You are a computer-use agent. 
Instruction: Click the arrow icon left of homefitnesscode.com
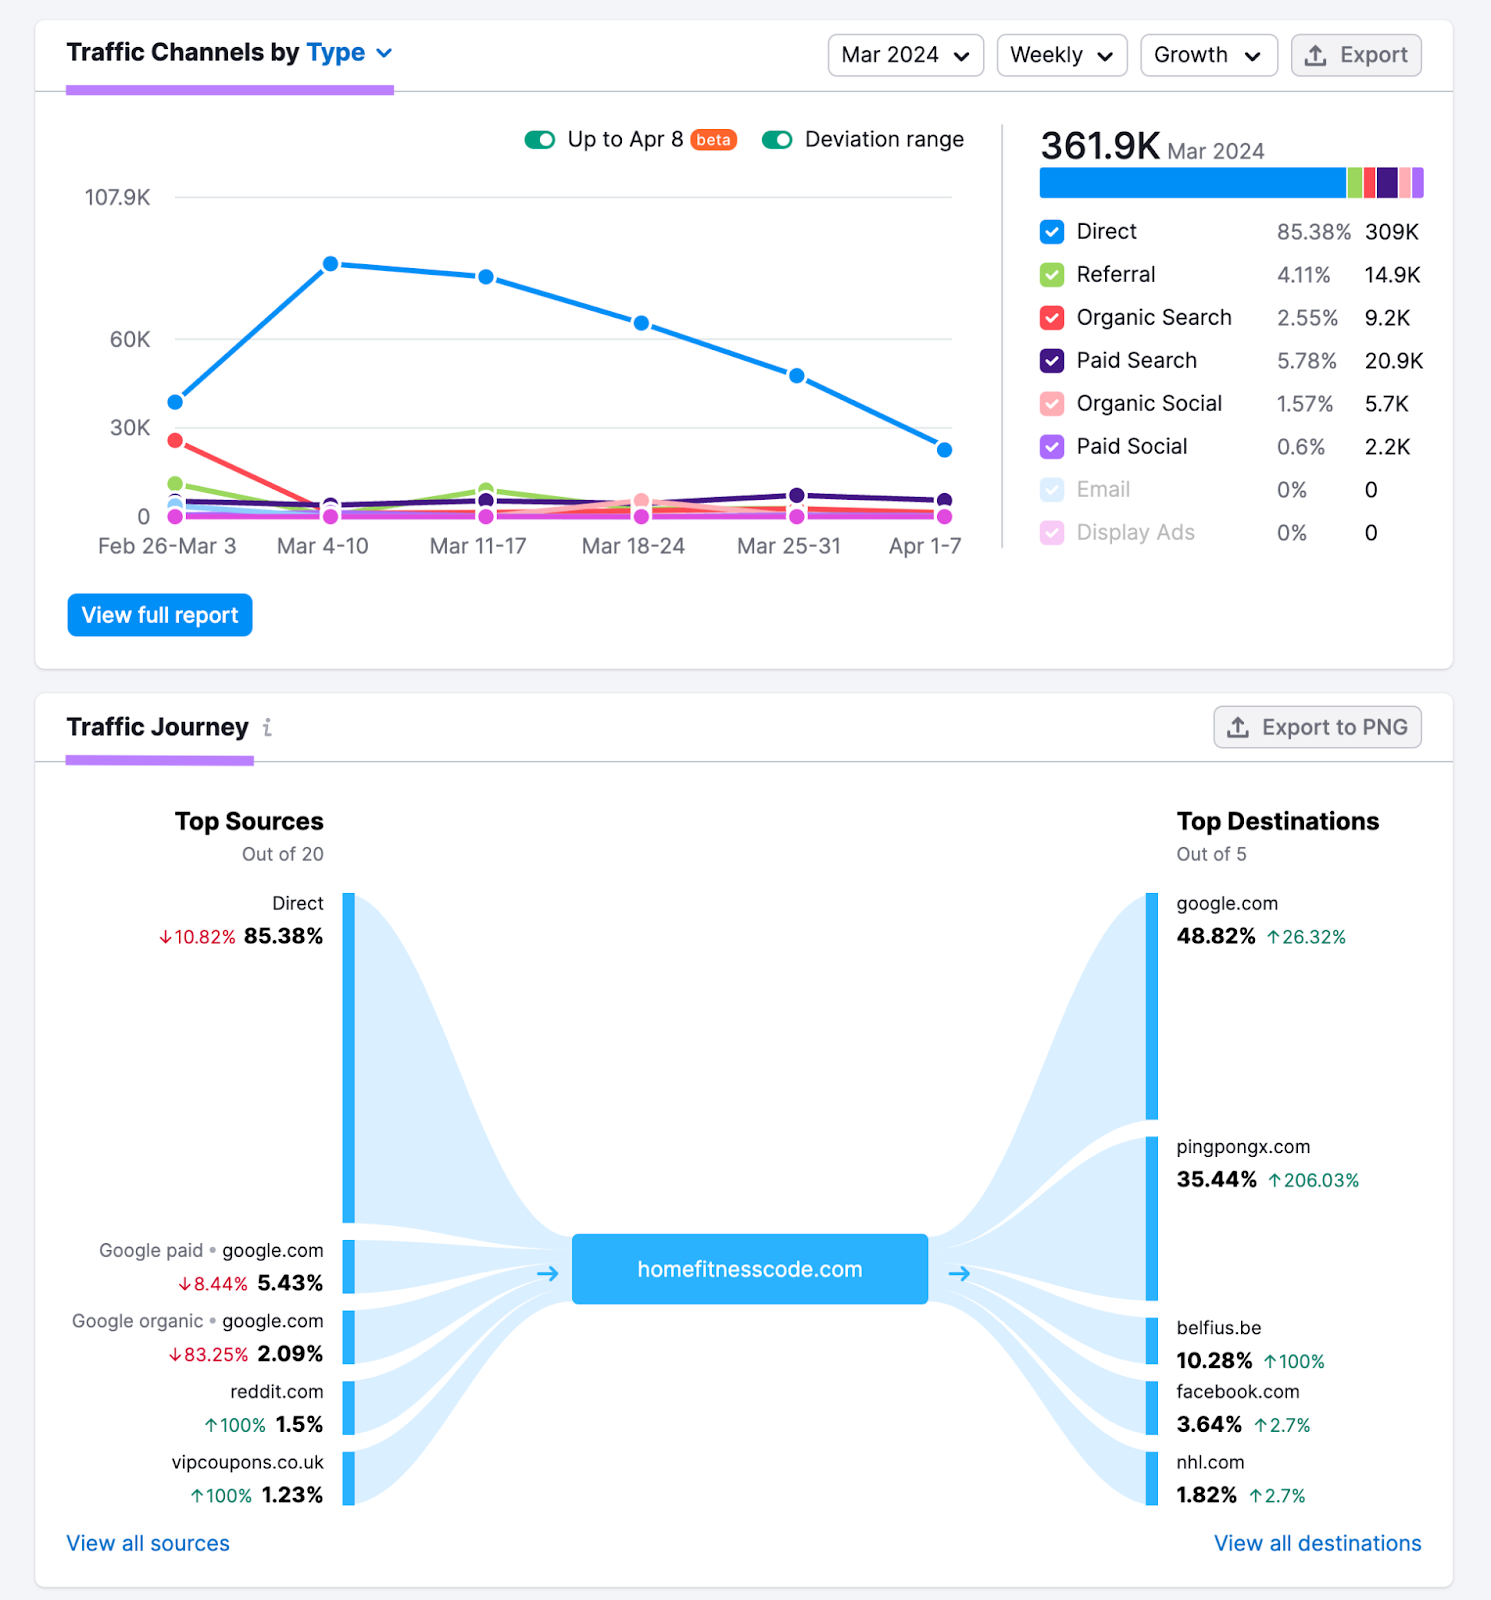pos(547,1273)
